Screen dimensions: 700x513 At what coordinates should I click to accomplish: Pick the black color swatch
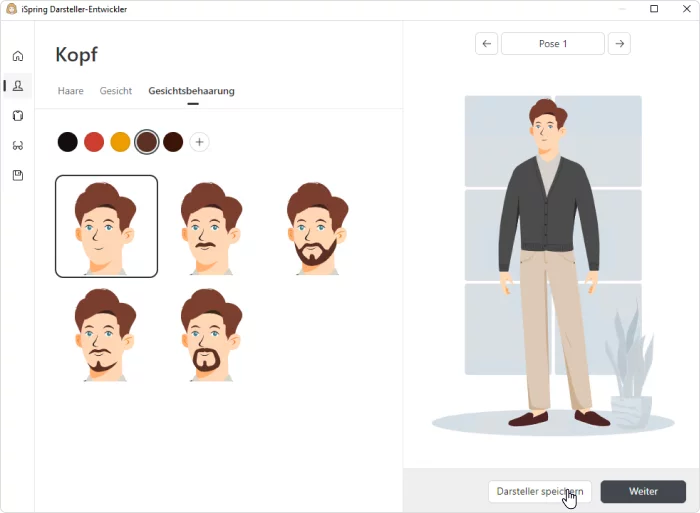67,142
